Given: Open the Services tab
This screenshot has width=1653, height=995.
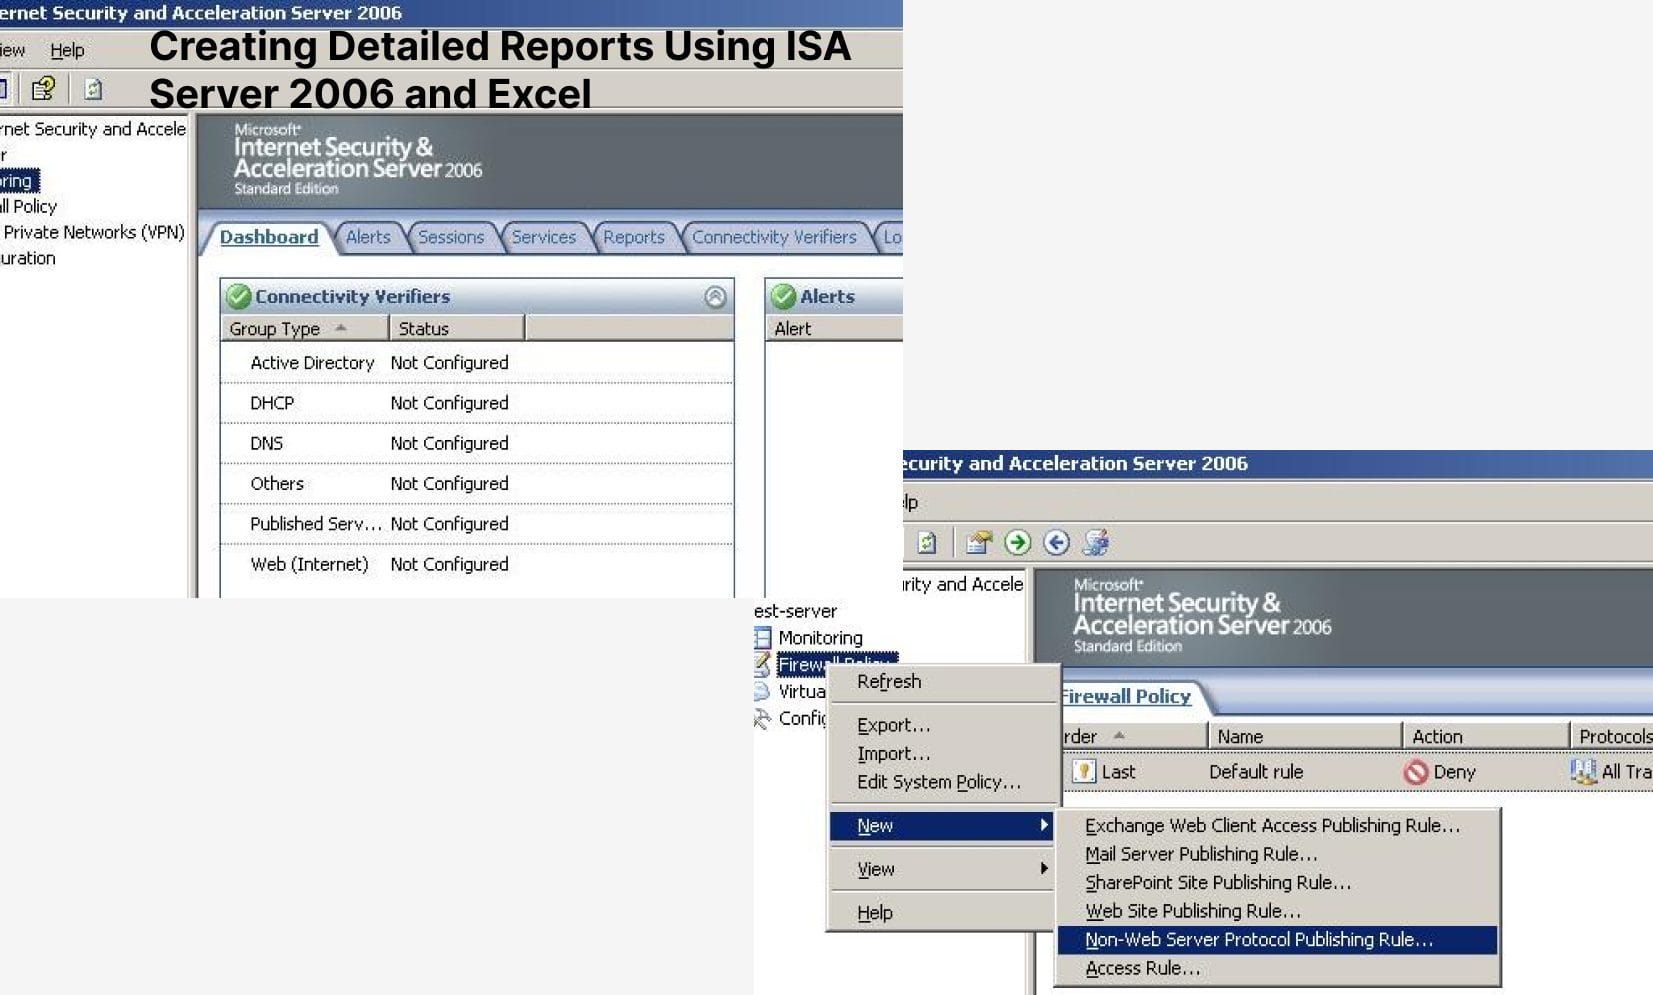Looking at the screenshot, I should click(544, 237).
